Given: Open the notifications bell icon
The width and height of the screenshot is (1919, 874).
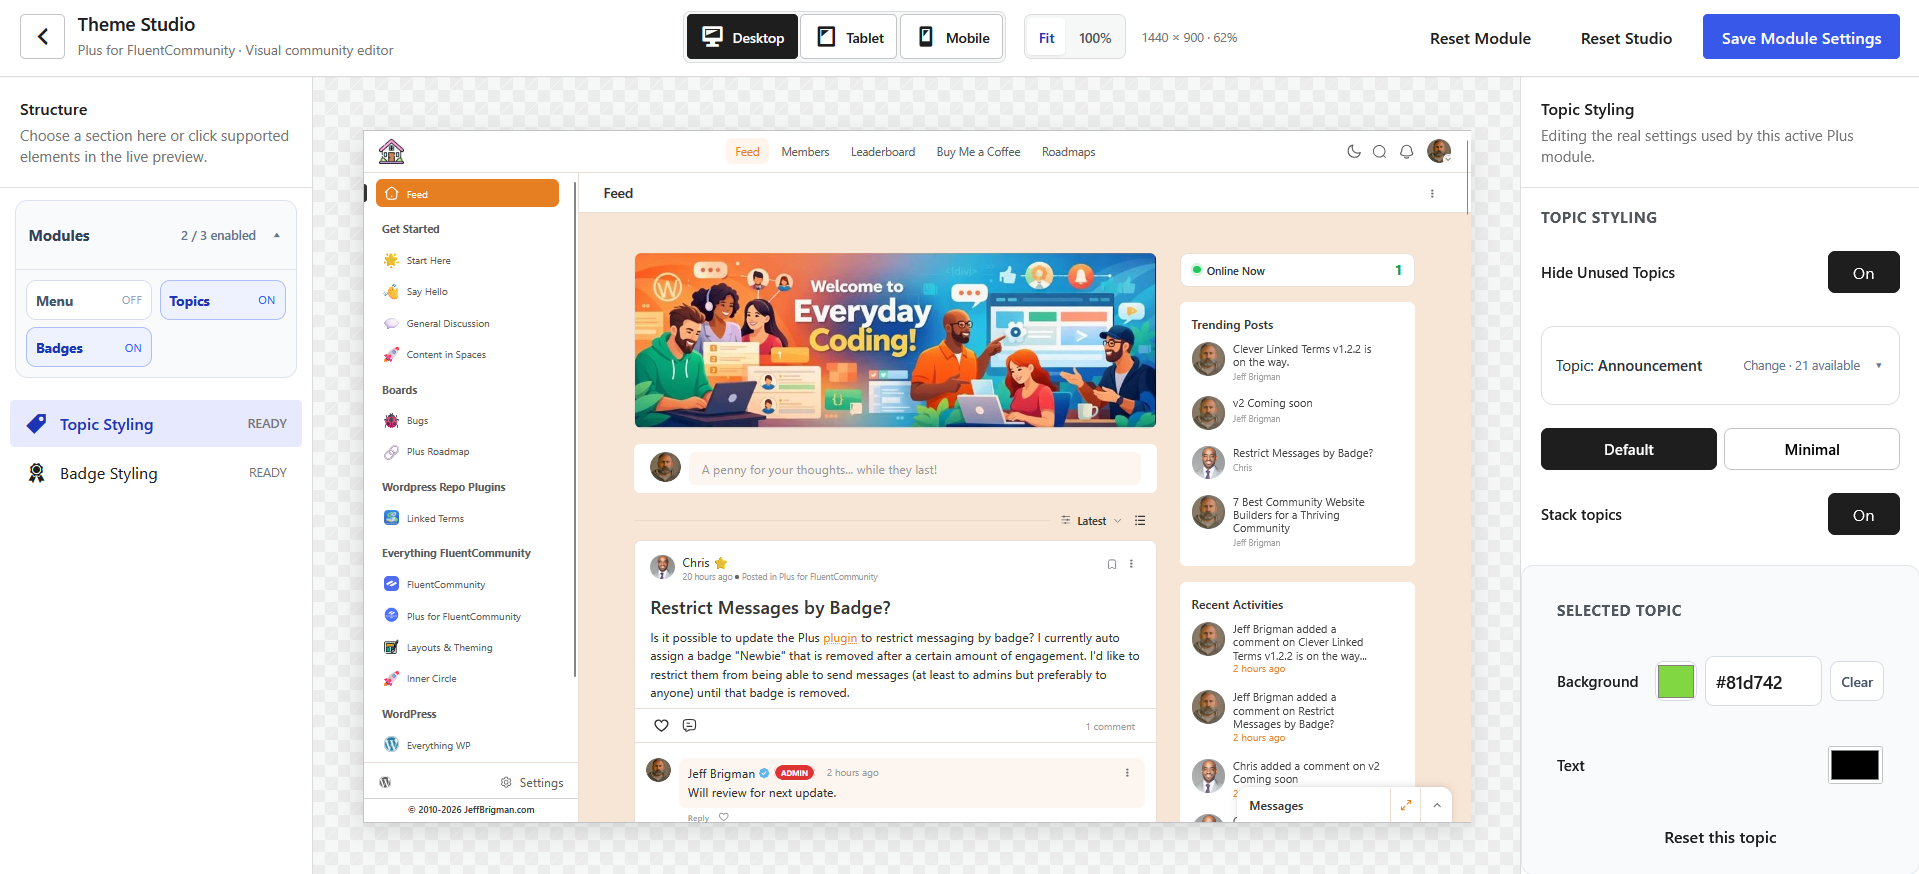Looking at the screenshot, I should pos(1407,152).
